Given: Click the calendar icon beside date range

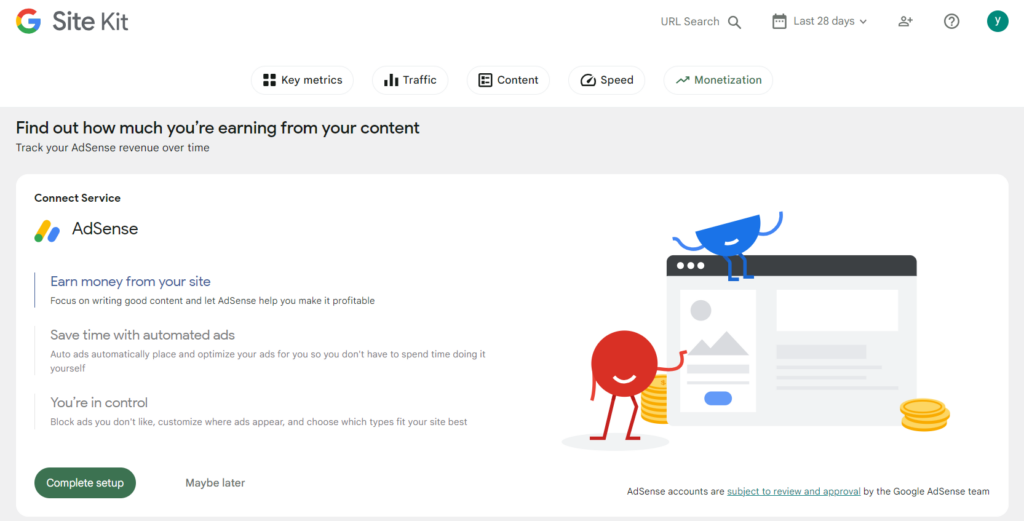Looking at the screenshot, I should (779, 21).
